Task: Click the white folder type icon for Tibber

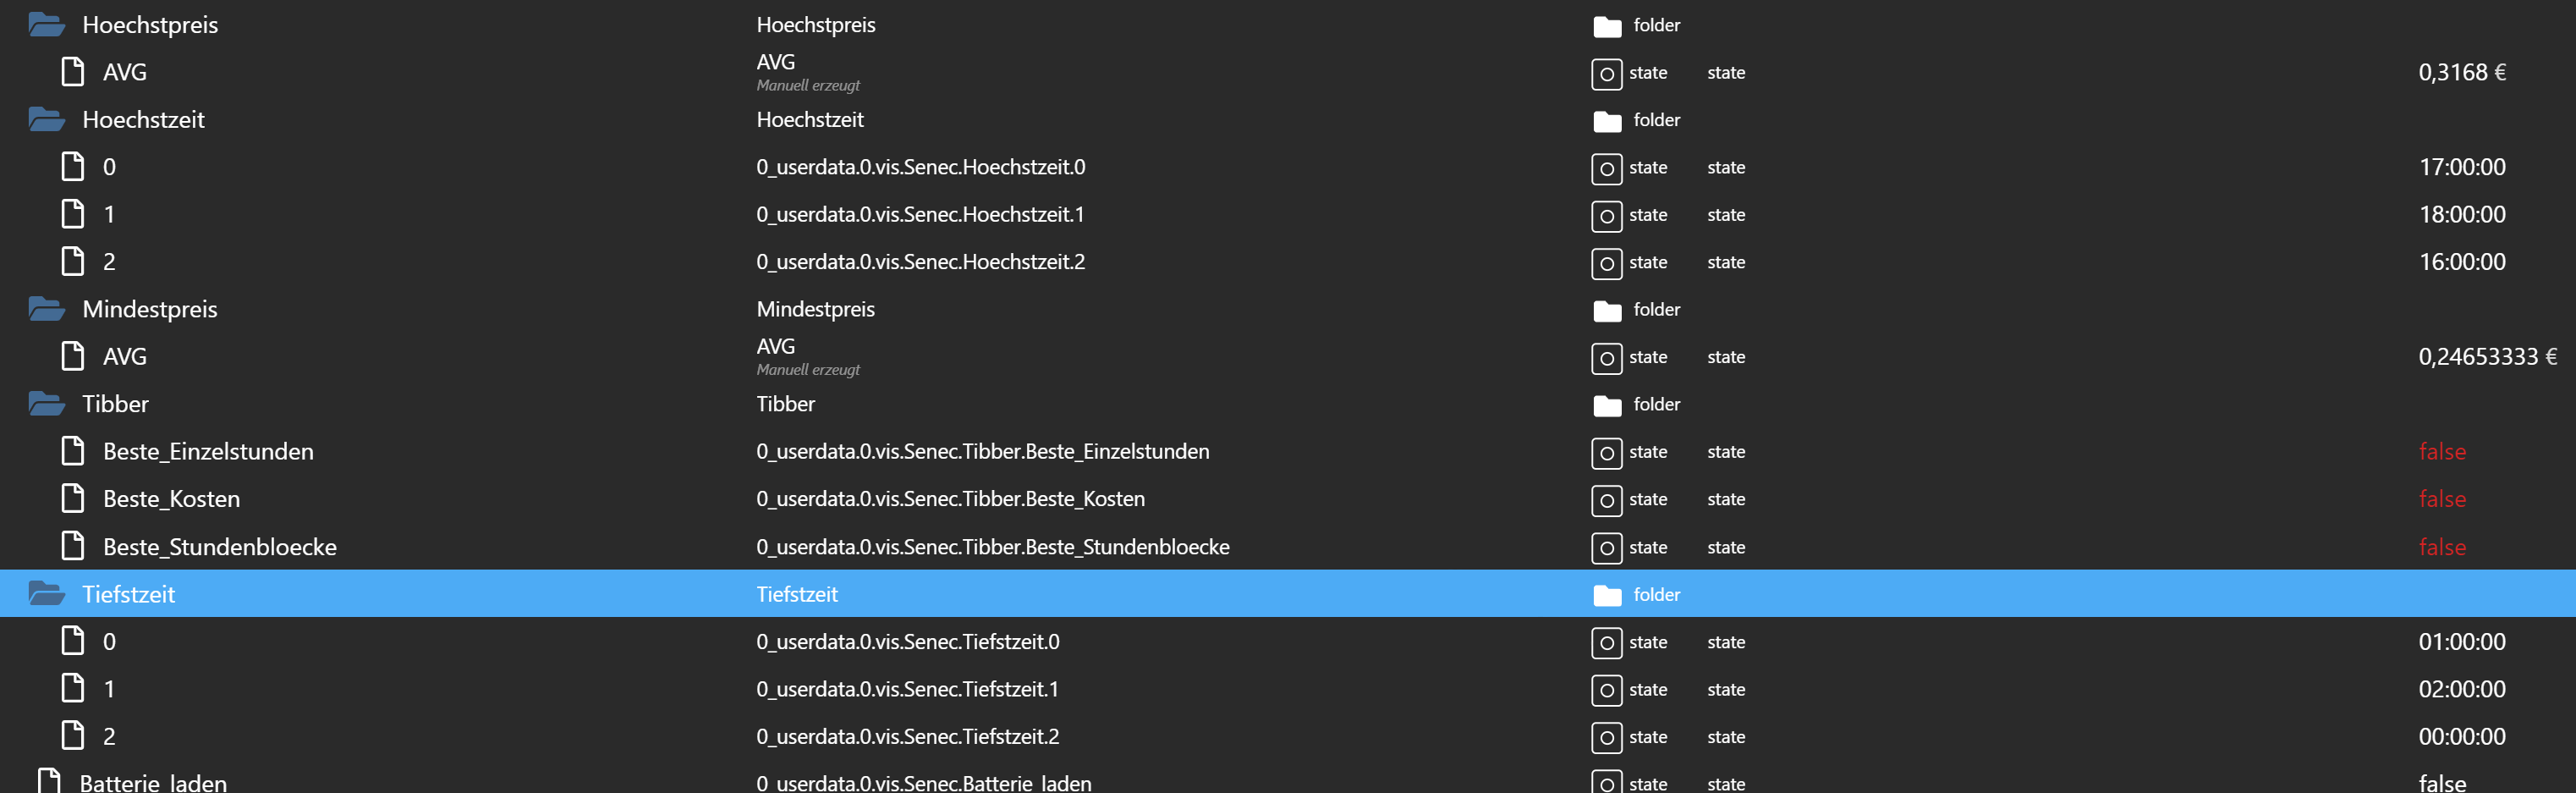Action: coord(1607,406)
